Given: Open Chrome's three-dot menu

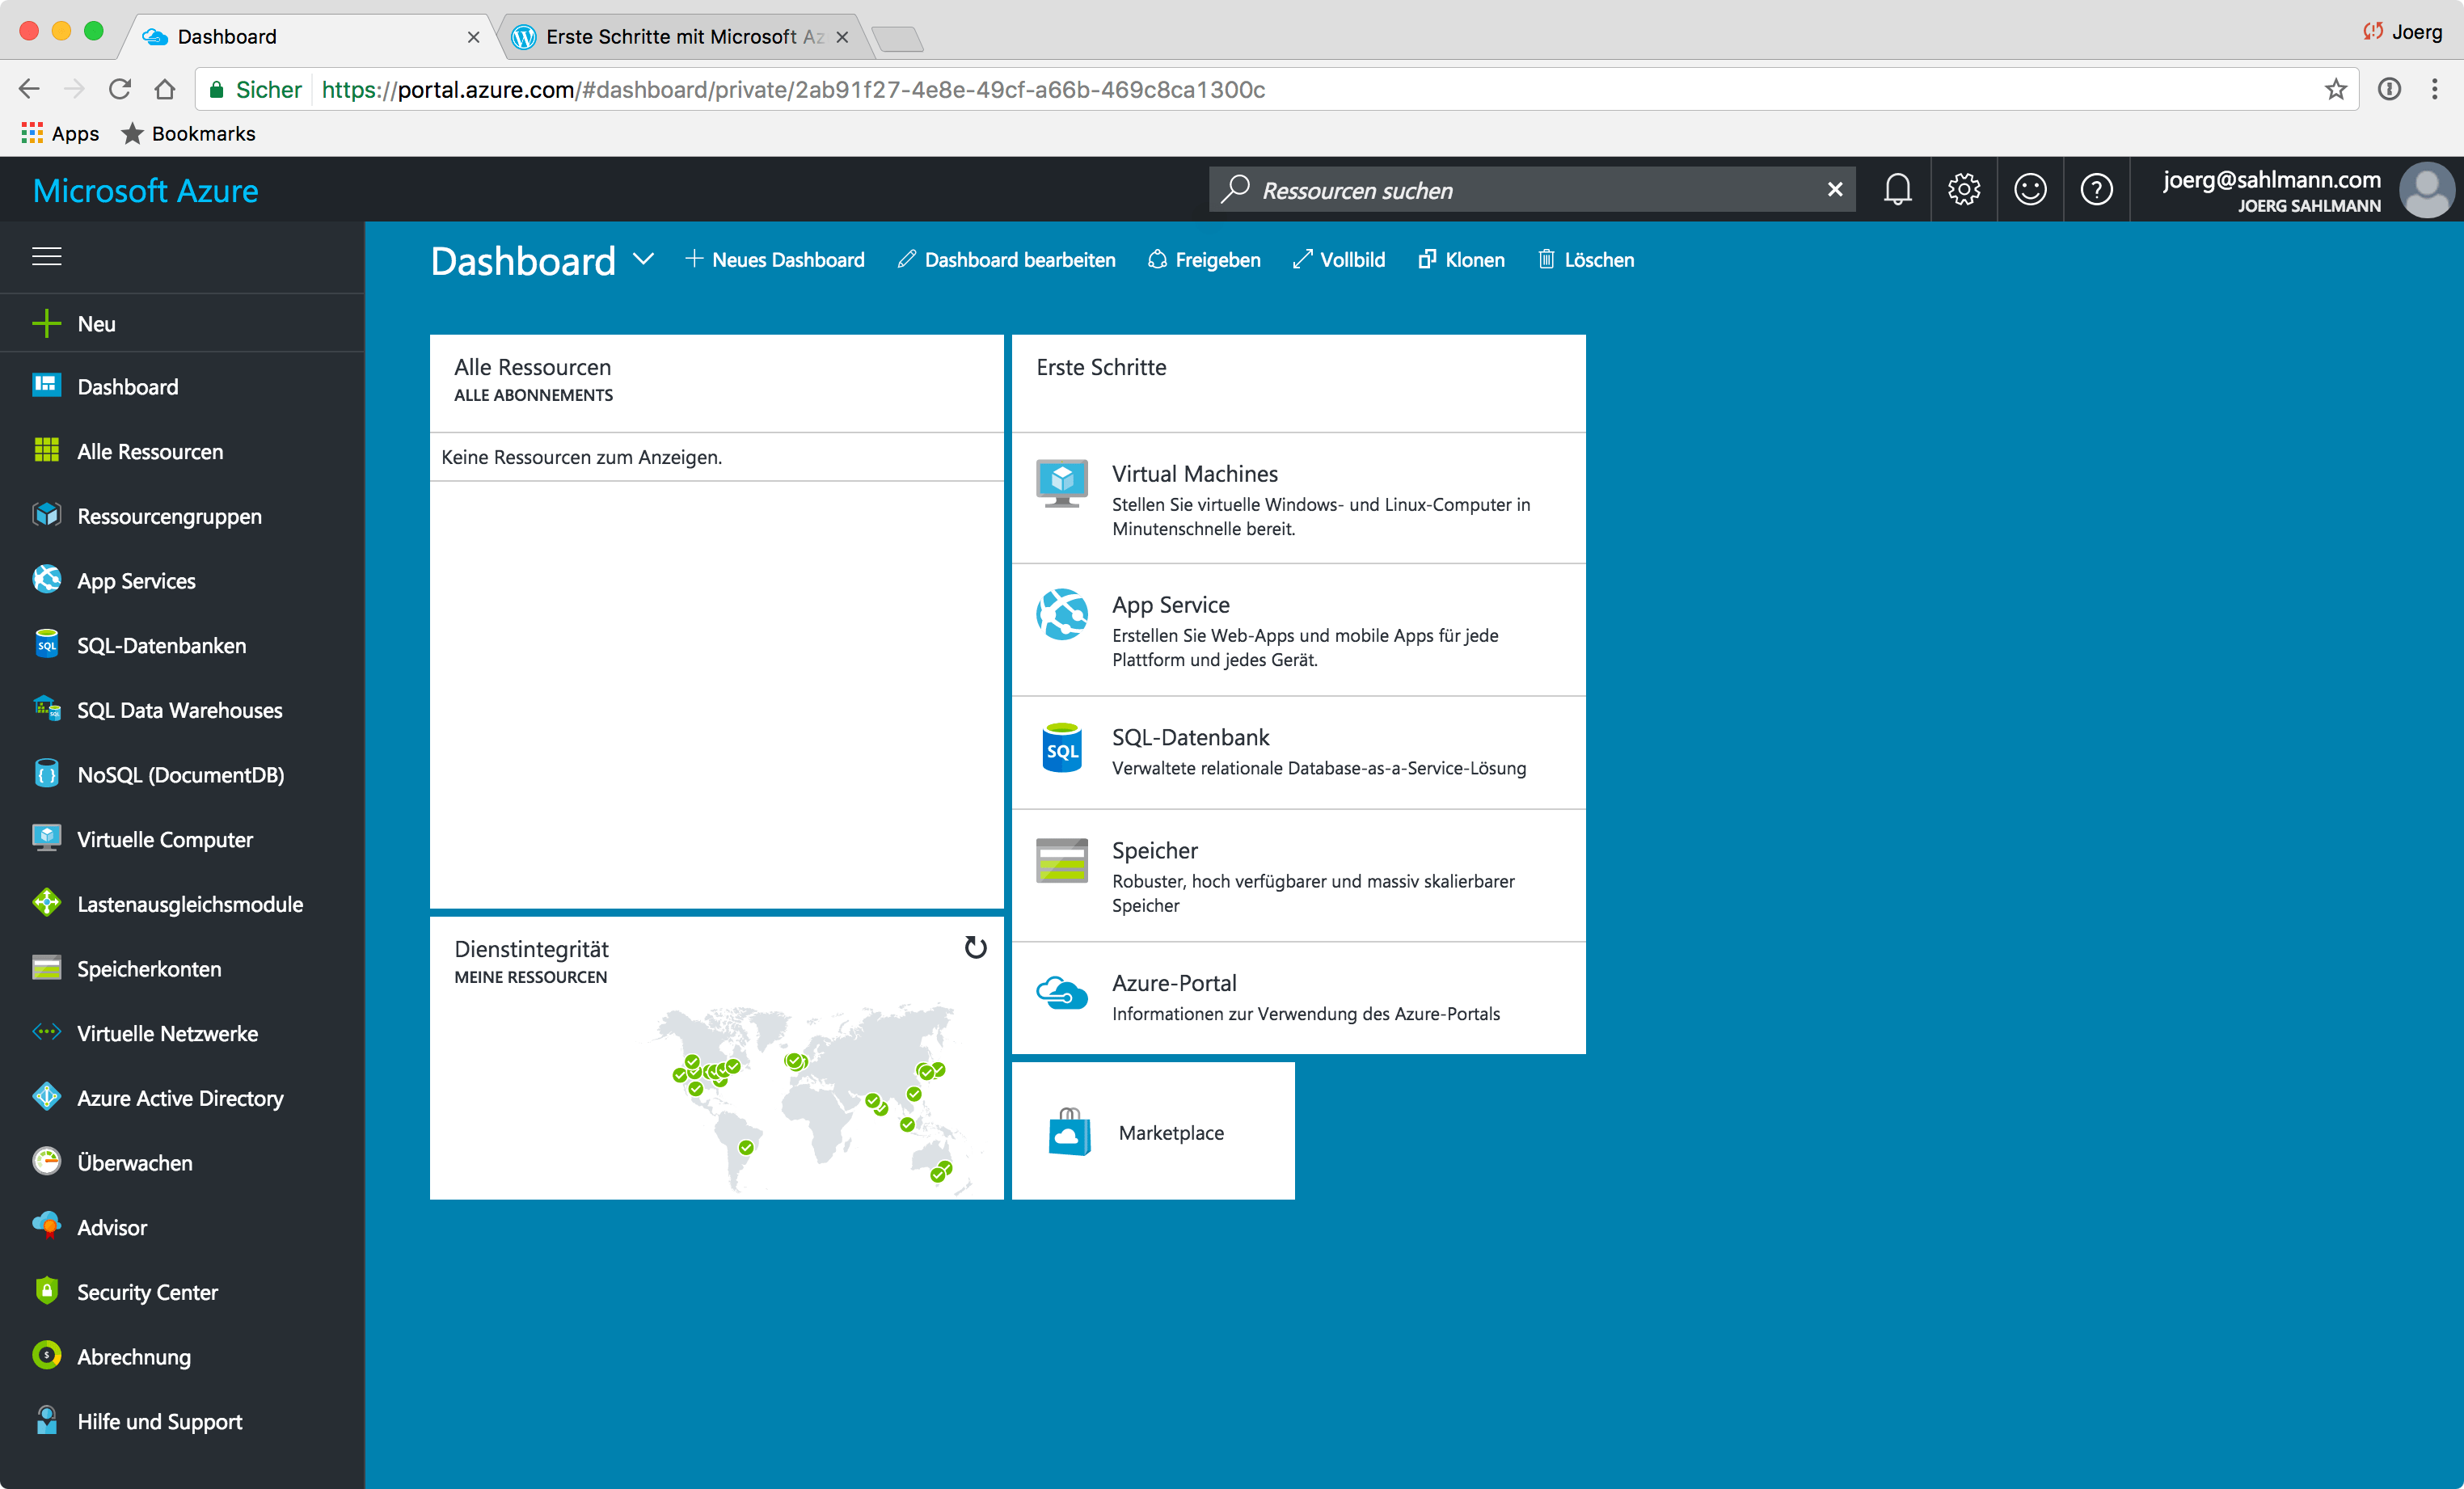Looking at the screenshot, I should click(2434, 89).
